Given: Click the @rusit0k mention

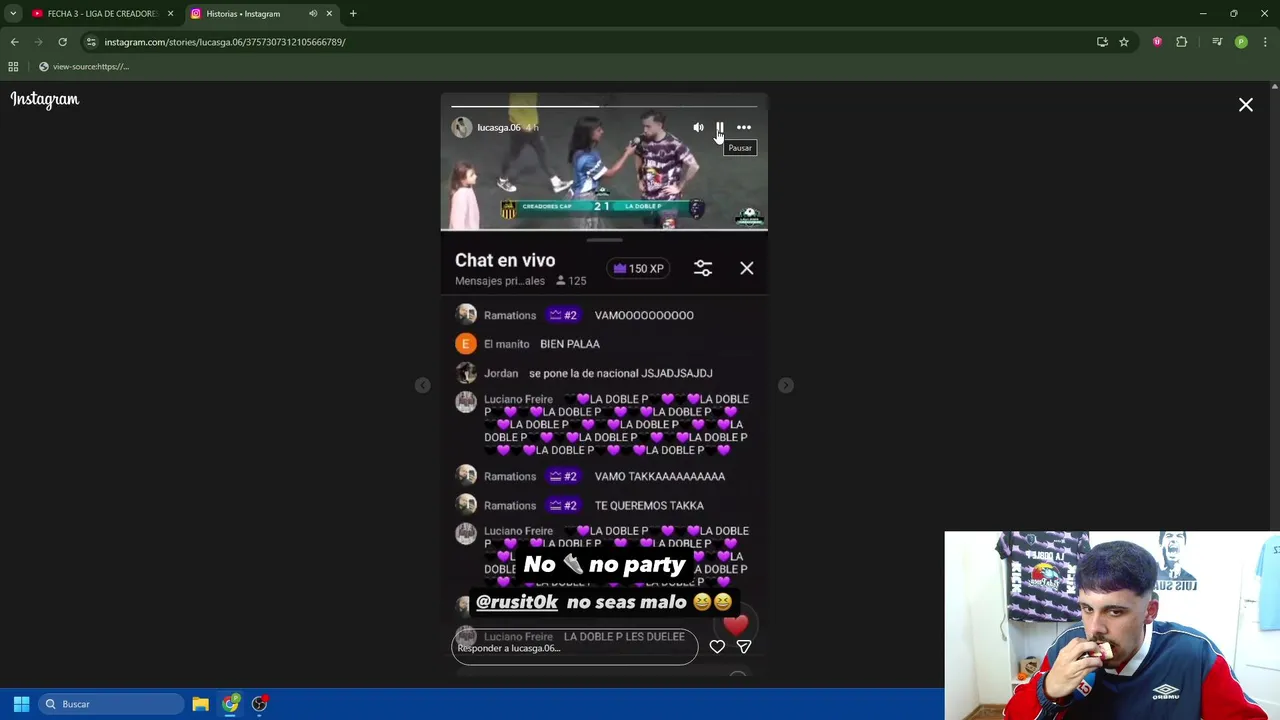Looking at the screenshot, I should (517, 602).
